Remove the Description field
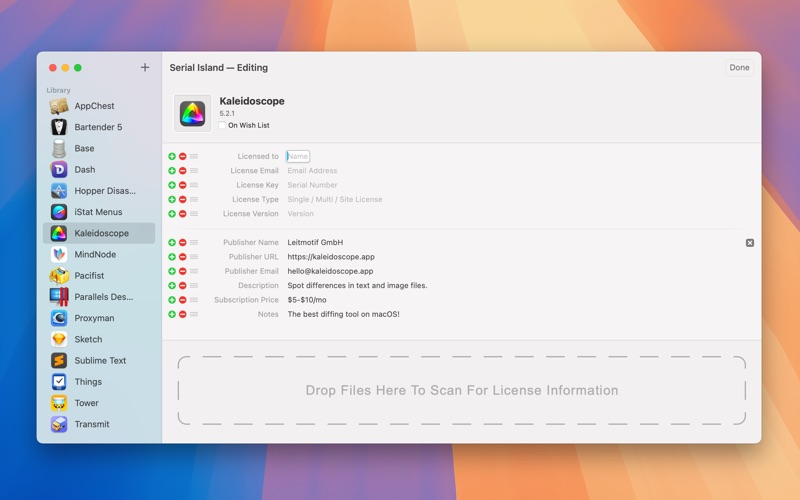The image size is (800, 500). pyautogui.click(x=183, y=285)
